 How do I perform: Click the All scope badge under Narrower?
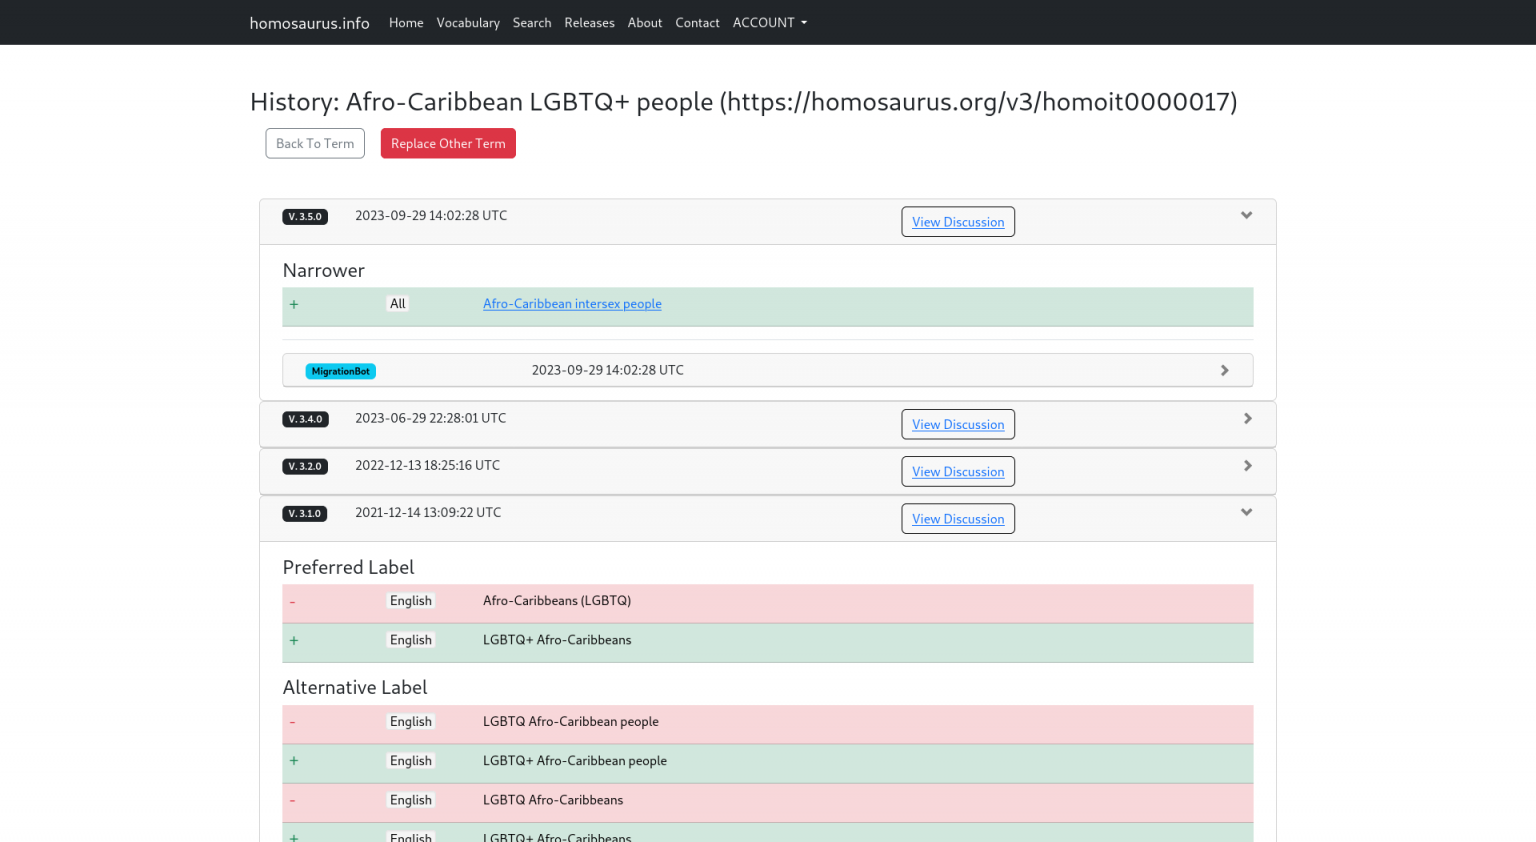tap(397, 303)
